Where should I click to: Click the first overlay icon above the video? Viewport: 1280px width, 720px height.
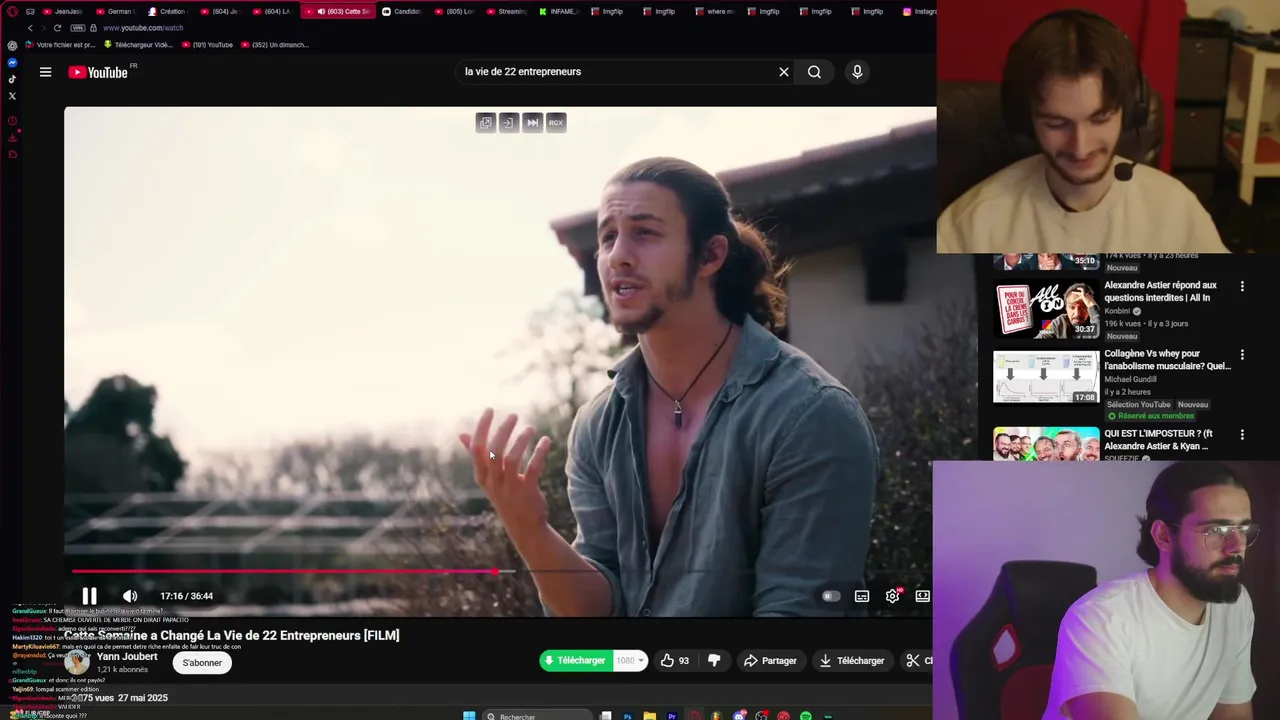[x=486, y=123]
